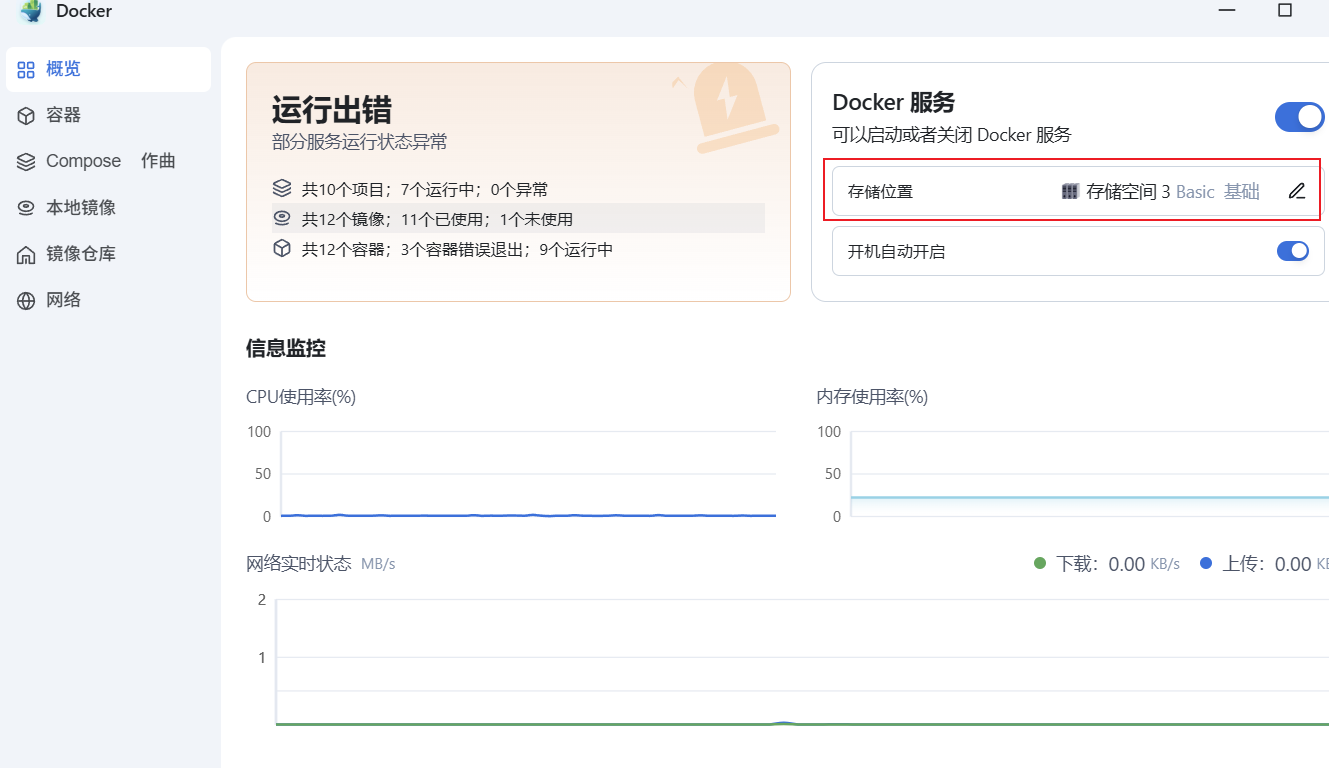
Task: Click the disc icon beside 共12个镜像
Action: (x=282, y=218)
